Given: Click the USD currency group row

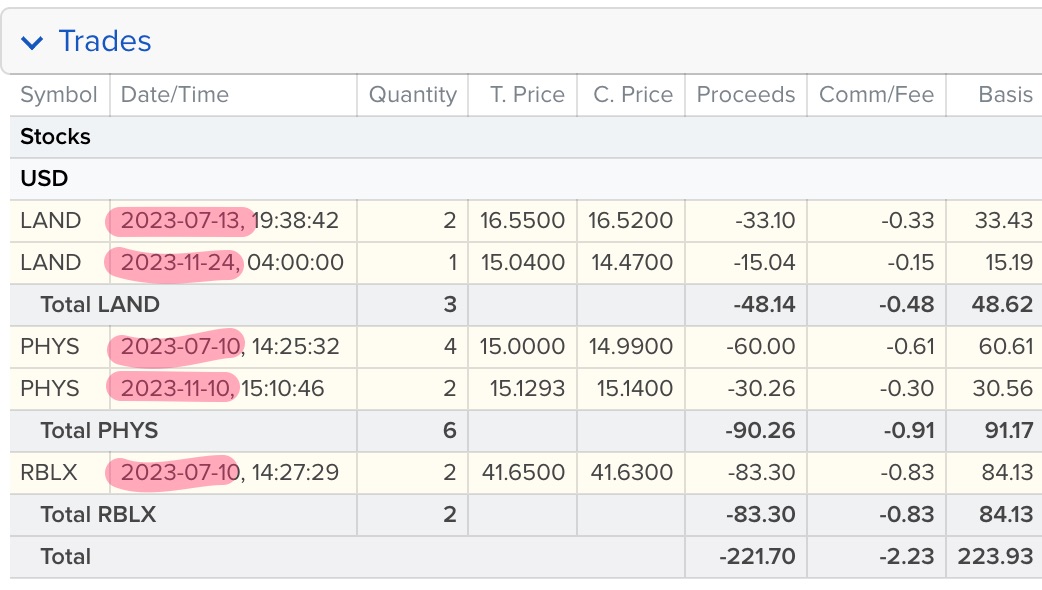Looking at the screenshot, I should (x=526, y=179).
